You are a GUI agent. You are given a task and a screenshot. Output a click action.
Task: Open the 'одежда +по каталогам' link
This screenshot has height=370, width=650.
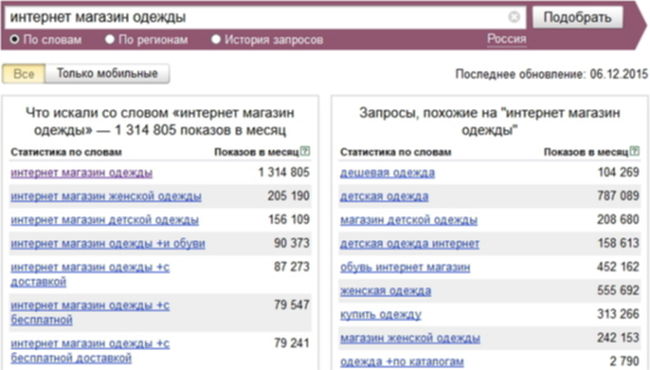[x=402, y=362]
